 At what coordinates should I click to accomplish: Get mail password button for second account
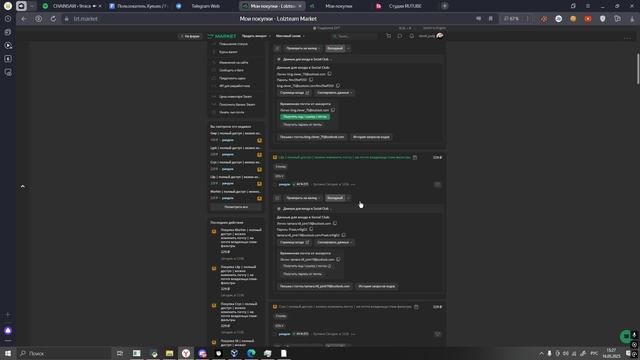302,274
